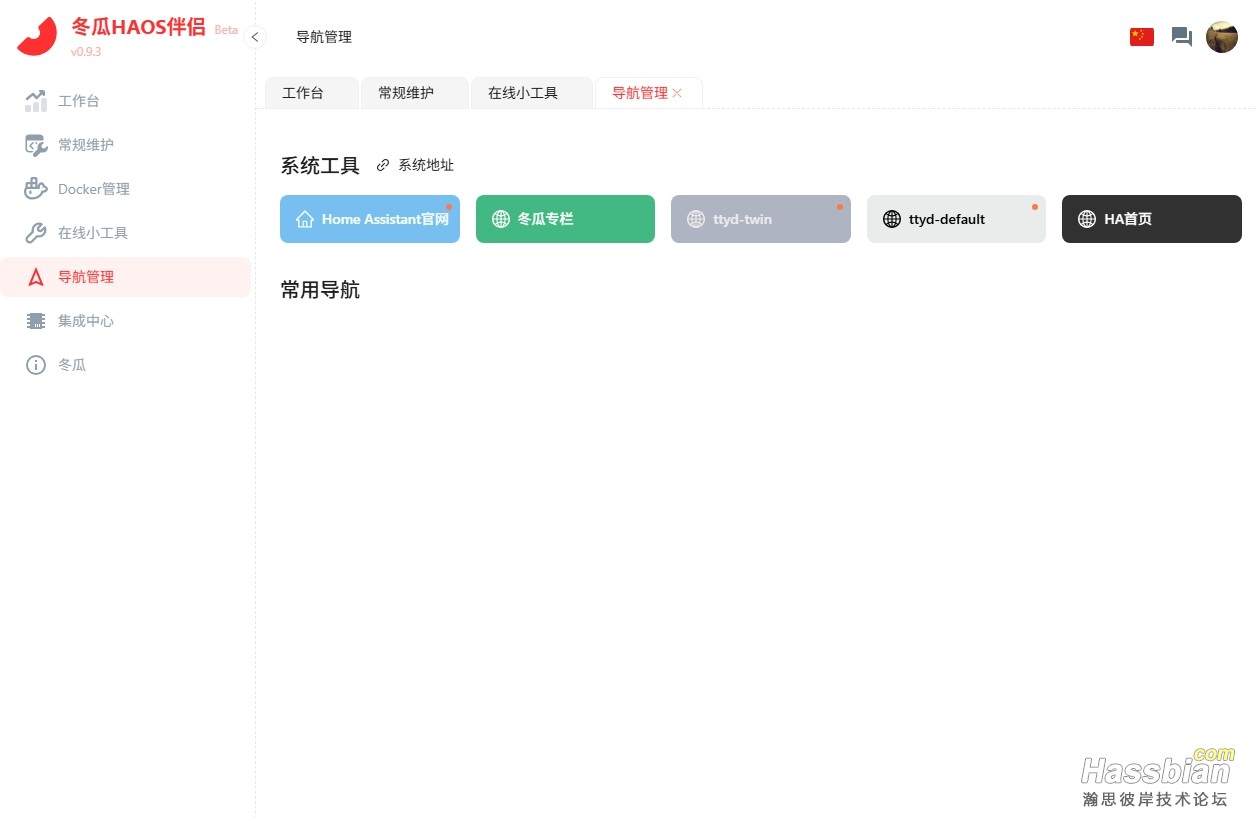Click the 导航管理 breadcrumb title
1256x817 pixels.
324,37
